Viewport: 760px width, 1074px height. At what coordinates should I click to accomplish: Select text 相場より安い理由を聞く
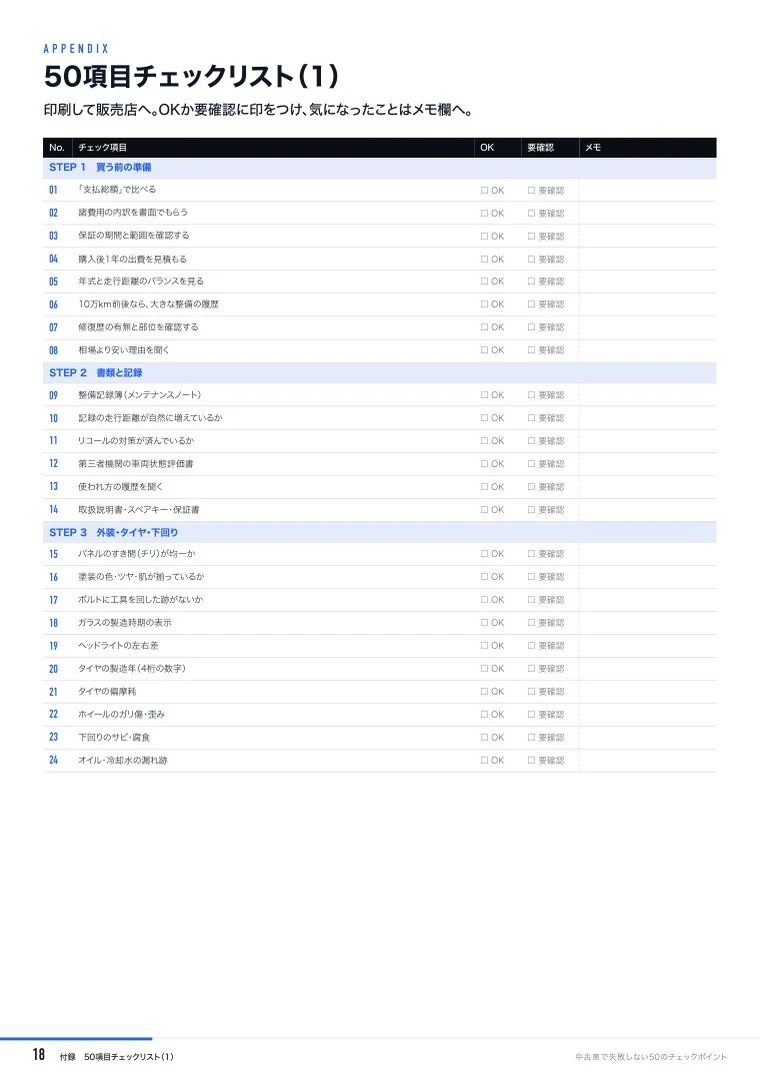(123, 350)
